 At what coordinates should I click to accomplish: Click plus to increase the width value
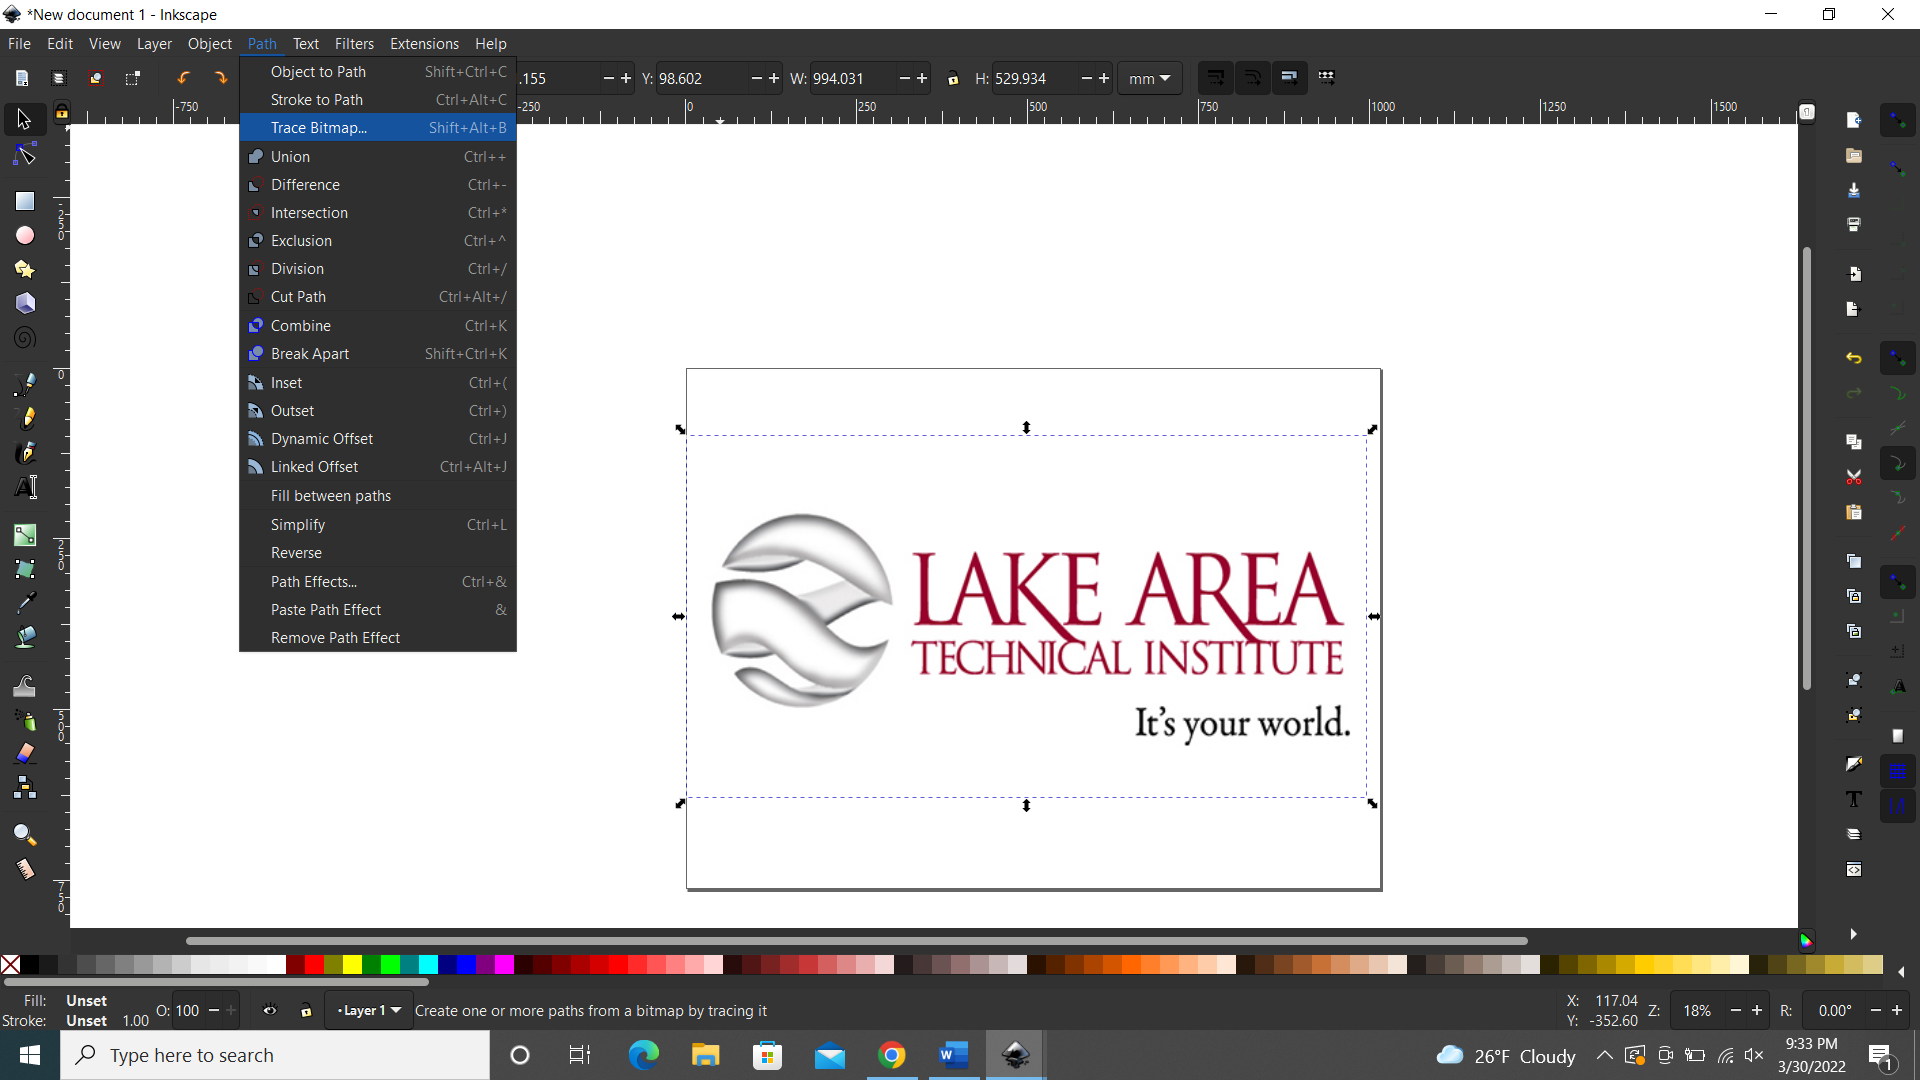(x=922, y=78)
